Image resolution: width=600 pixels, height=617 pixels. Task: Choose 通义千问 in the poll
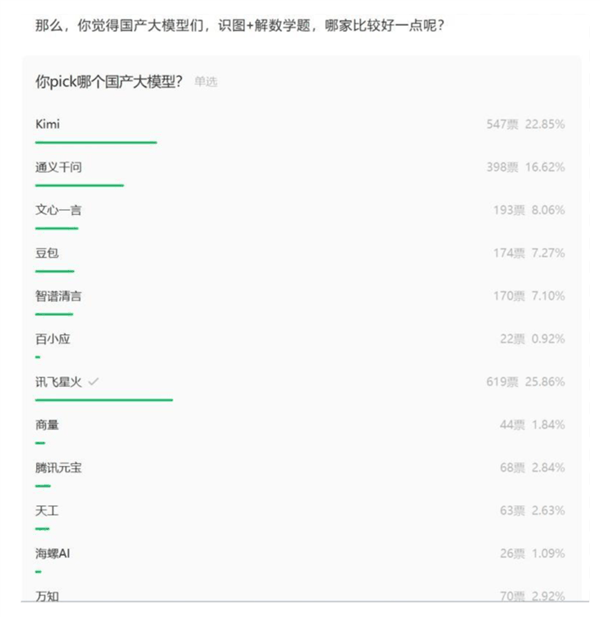click(58, 167)
